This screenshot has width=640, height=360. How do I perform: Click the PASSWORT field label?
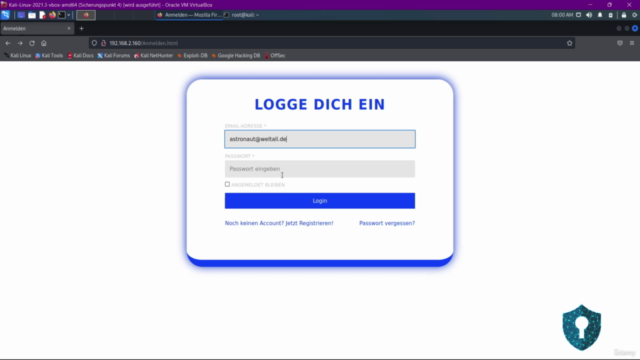coord(240,156)
